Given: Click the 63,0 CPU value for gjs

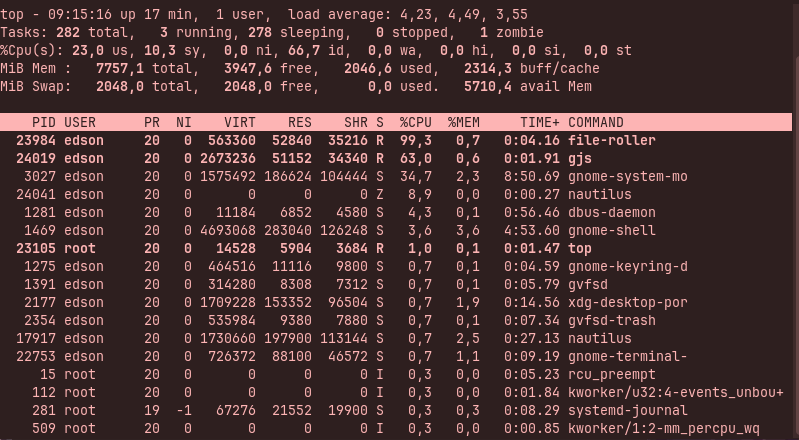Looking at the screenshot, I should tap(416, 159).
